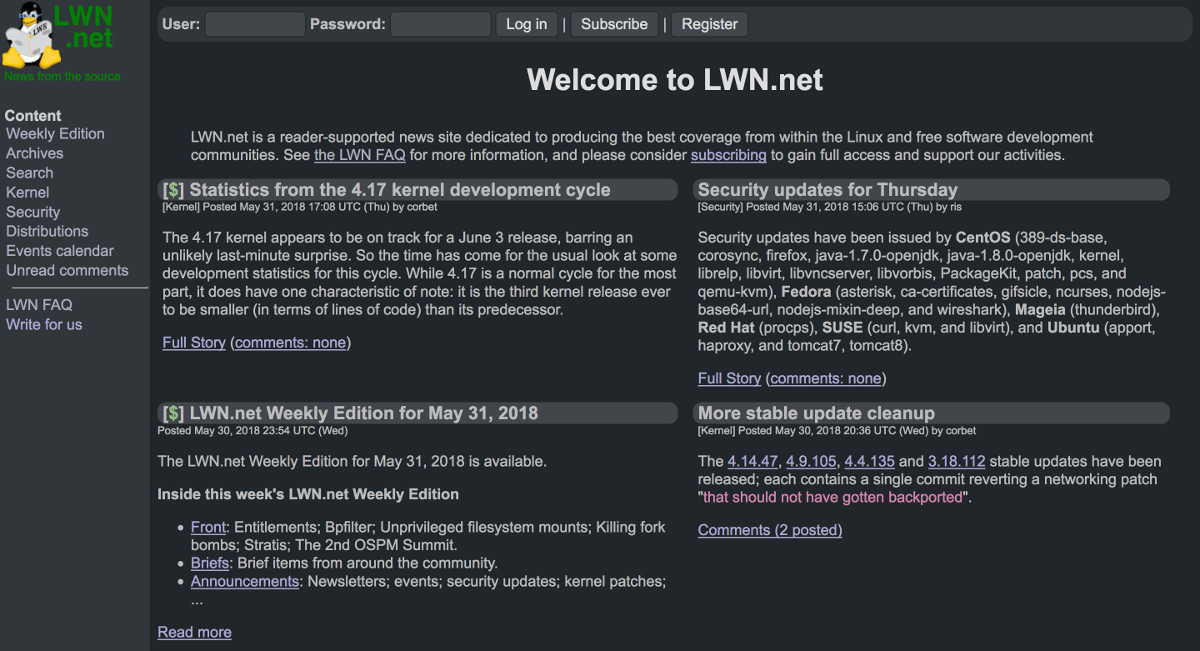Open 'comments: none' under kernel statistics article

(290, 342)
